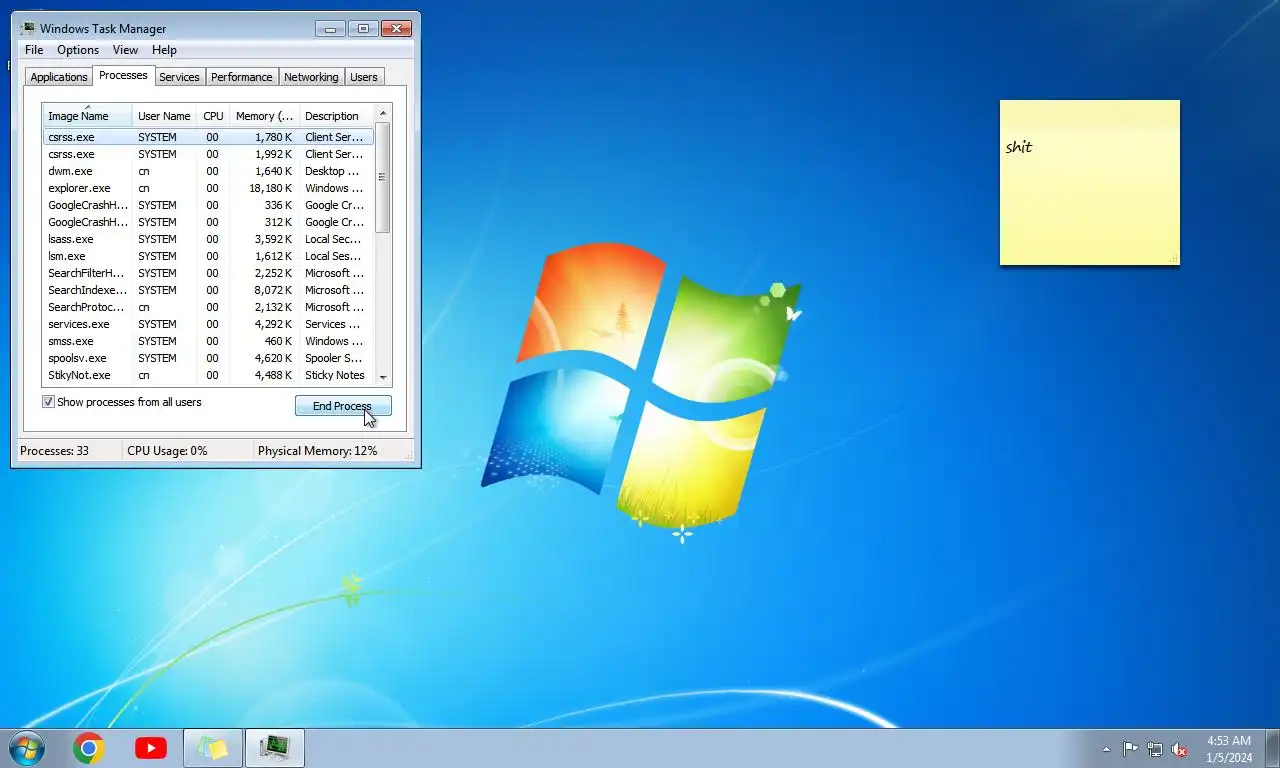Image resolution: width=1280 pixels, height=768 pixels.
Task: Select the services.exe process row
Action: [208, 324]
